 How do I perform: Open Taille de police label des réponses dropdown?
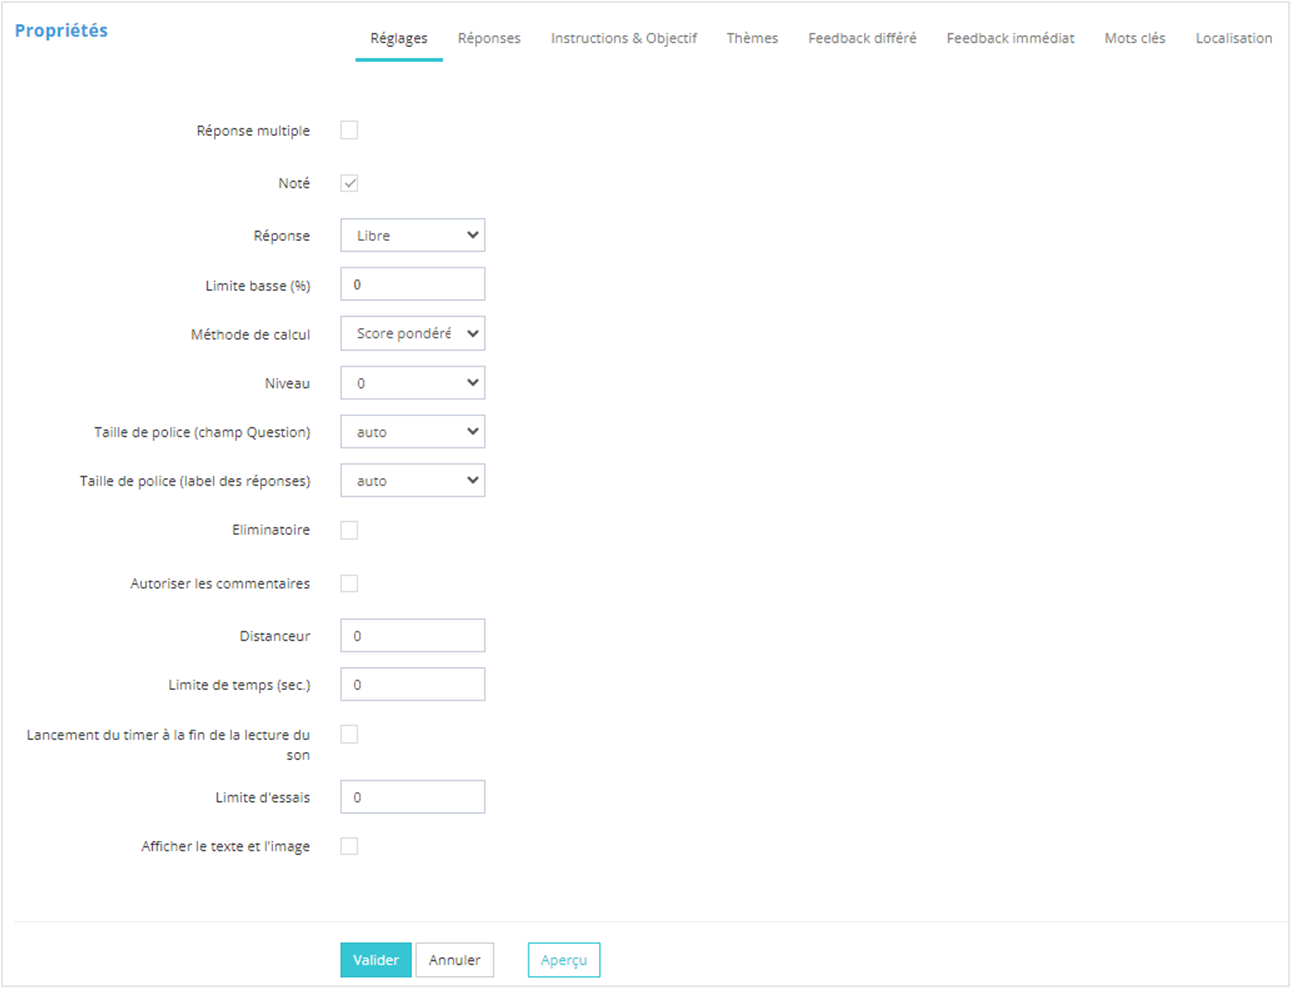tap(412, 481)
